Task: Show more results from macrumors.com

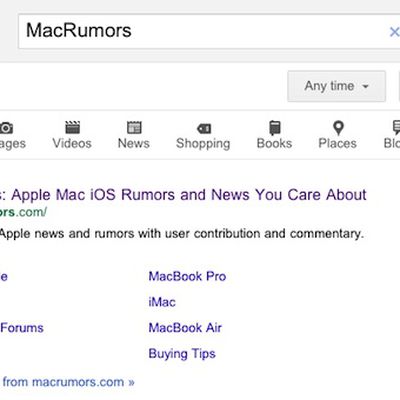Action: (x=68, y=382)
